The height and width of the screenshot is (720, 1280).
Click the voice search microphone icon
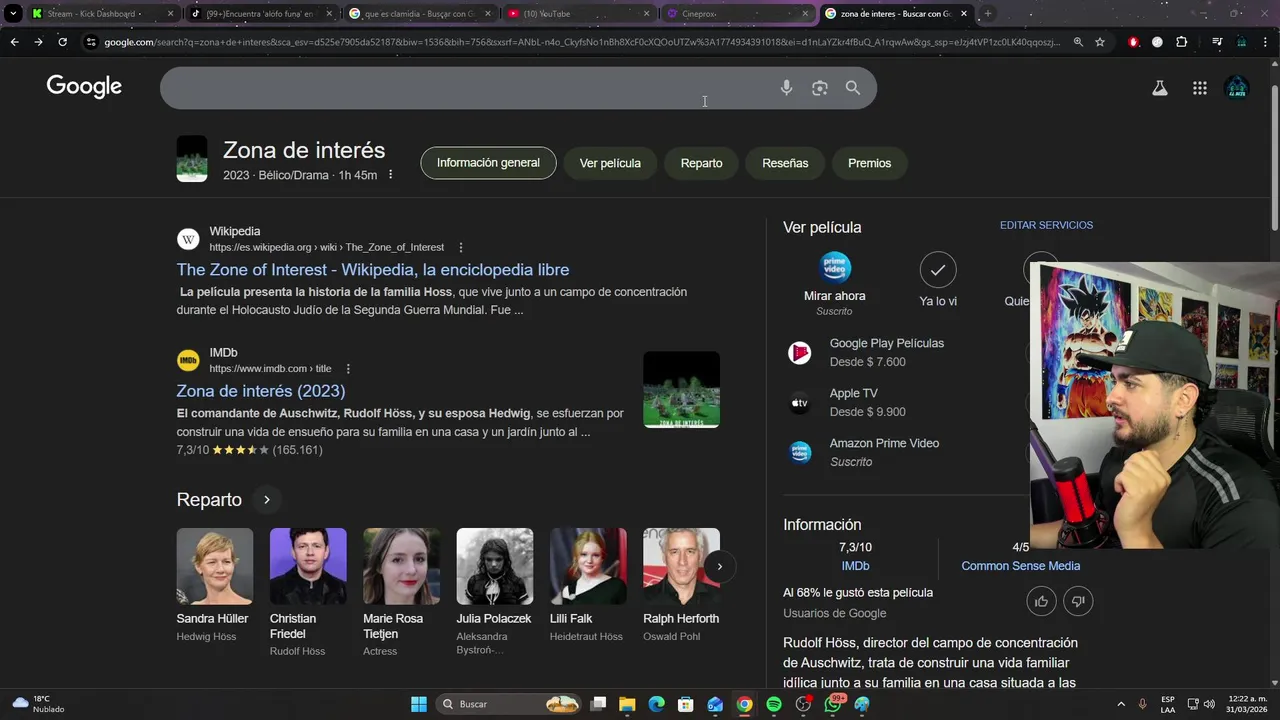click(x=786, y=88)
